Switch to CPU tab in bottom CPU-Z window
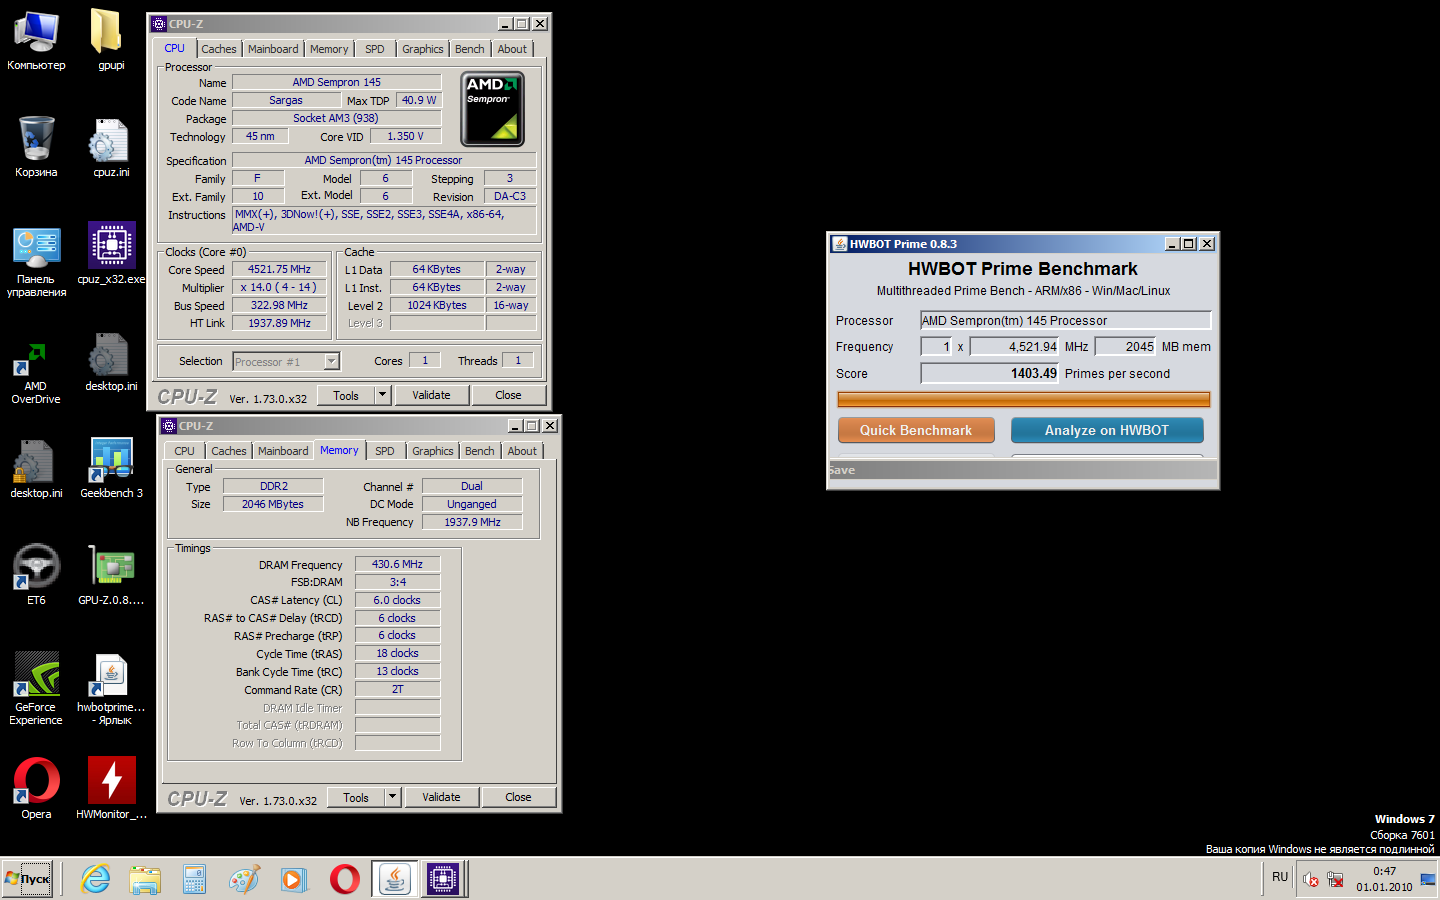Screen dimensions: 1440x900 click(x=184, y=451)
